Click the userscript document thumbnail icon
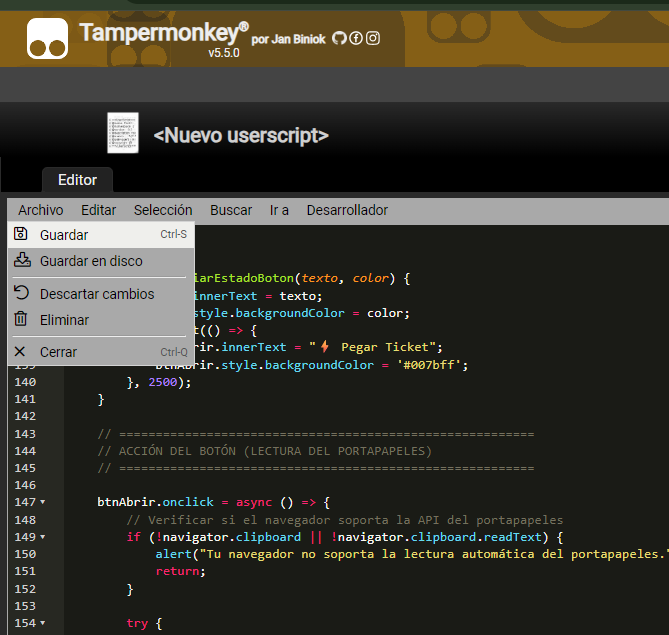Viewport: 669px width, 635px height. tap(123, 133)
